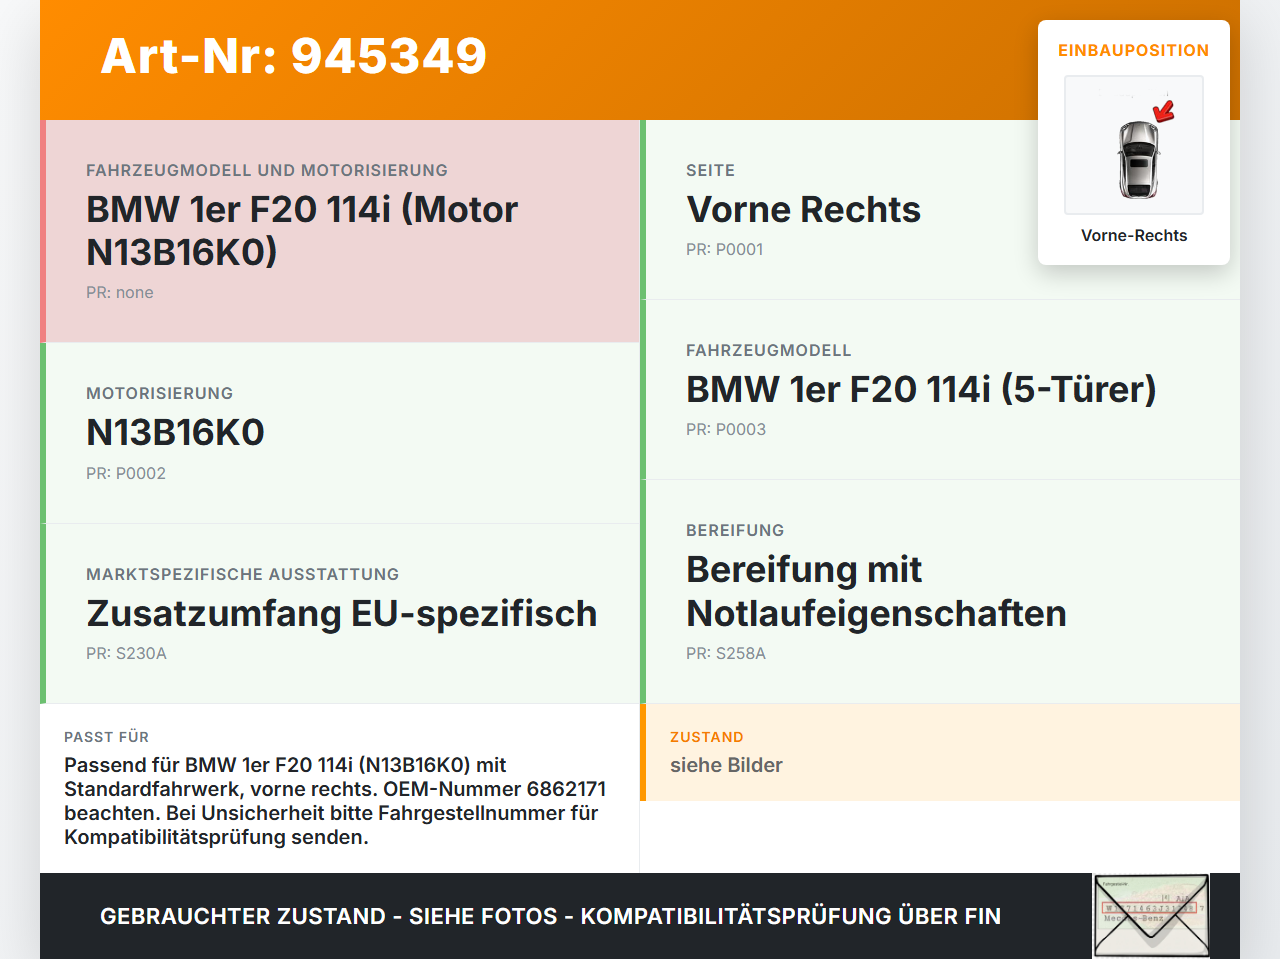Enable the Zusatzumfang EU-spezifisch equipment entry
This screenshot has width=1280, height=959.
(341, 613)
